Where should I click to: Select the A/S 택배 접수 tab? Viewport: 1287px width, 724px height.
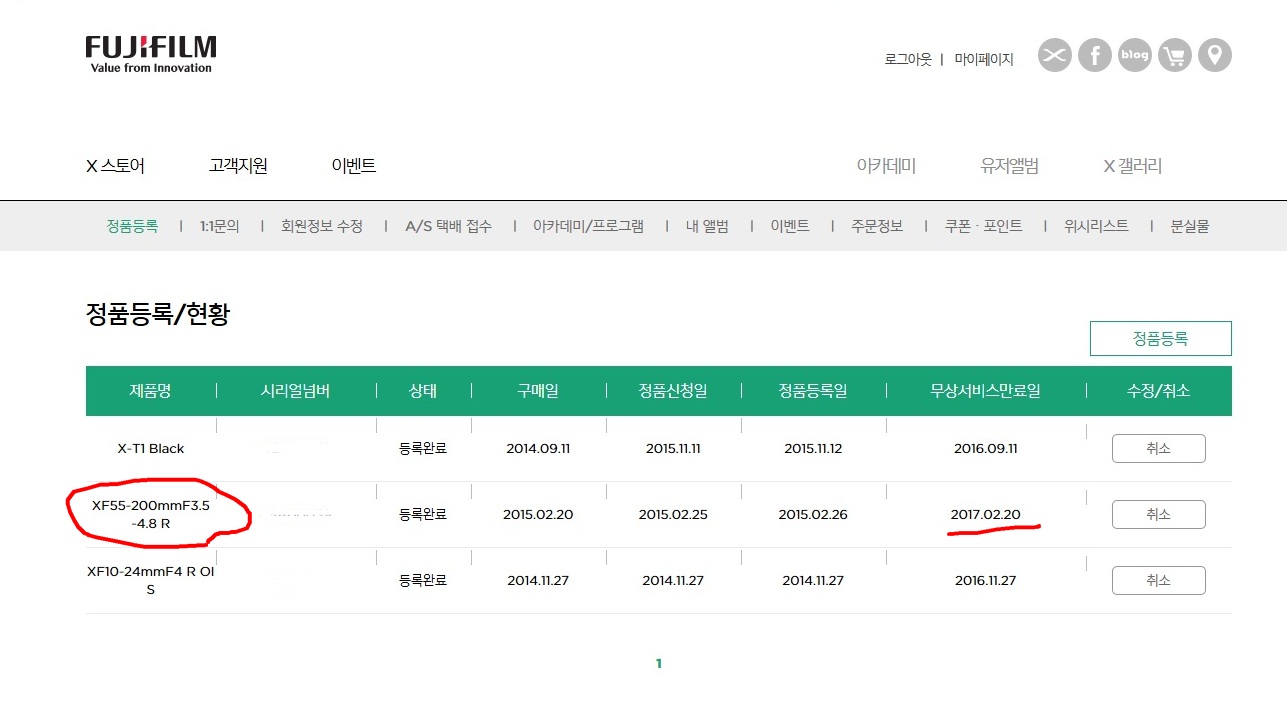point(448,226)
